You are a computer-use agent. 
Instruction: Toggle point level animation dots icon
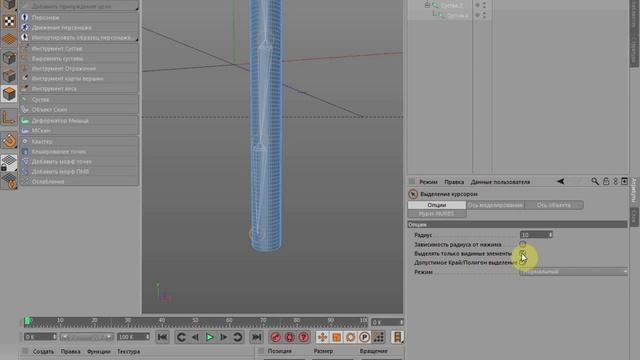[378, 337]
